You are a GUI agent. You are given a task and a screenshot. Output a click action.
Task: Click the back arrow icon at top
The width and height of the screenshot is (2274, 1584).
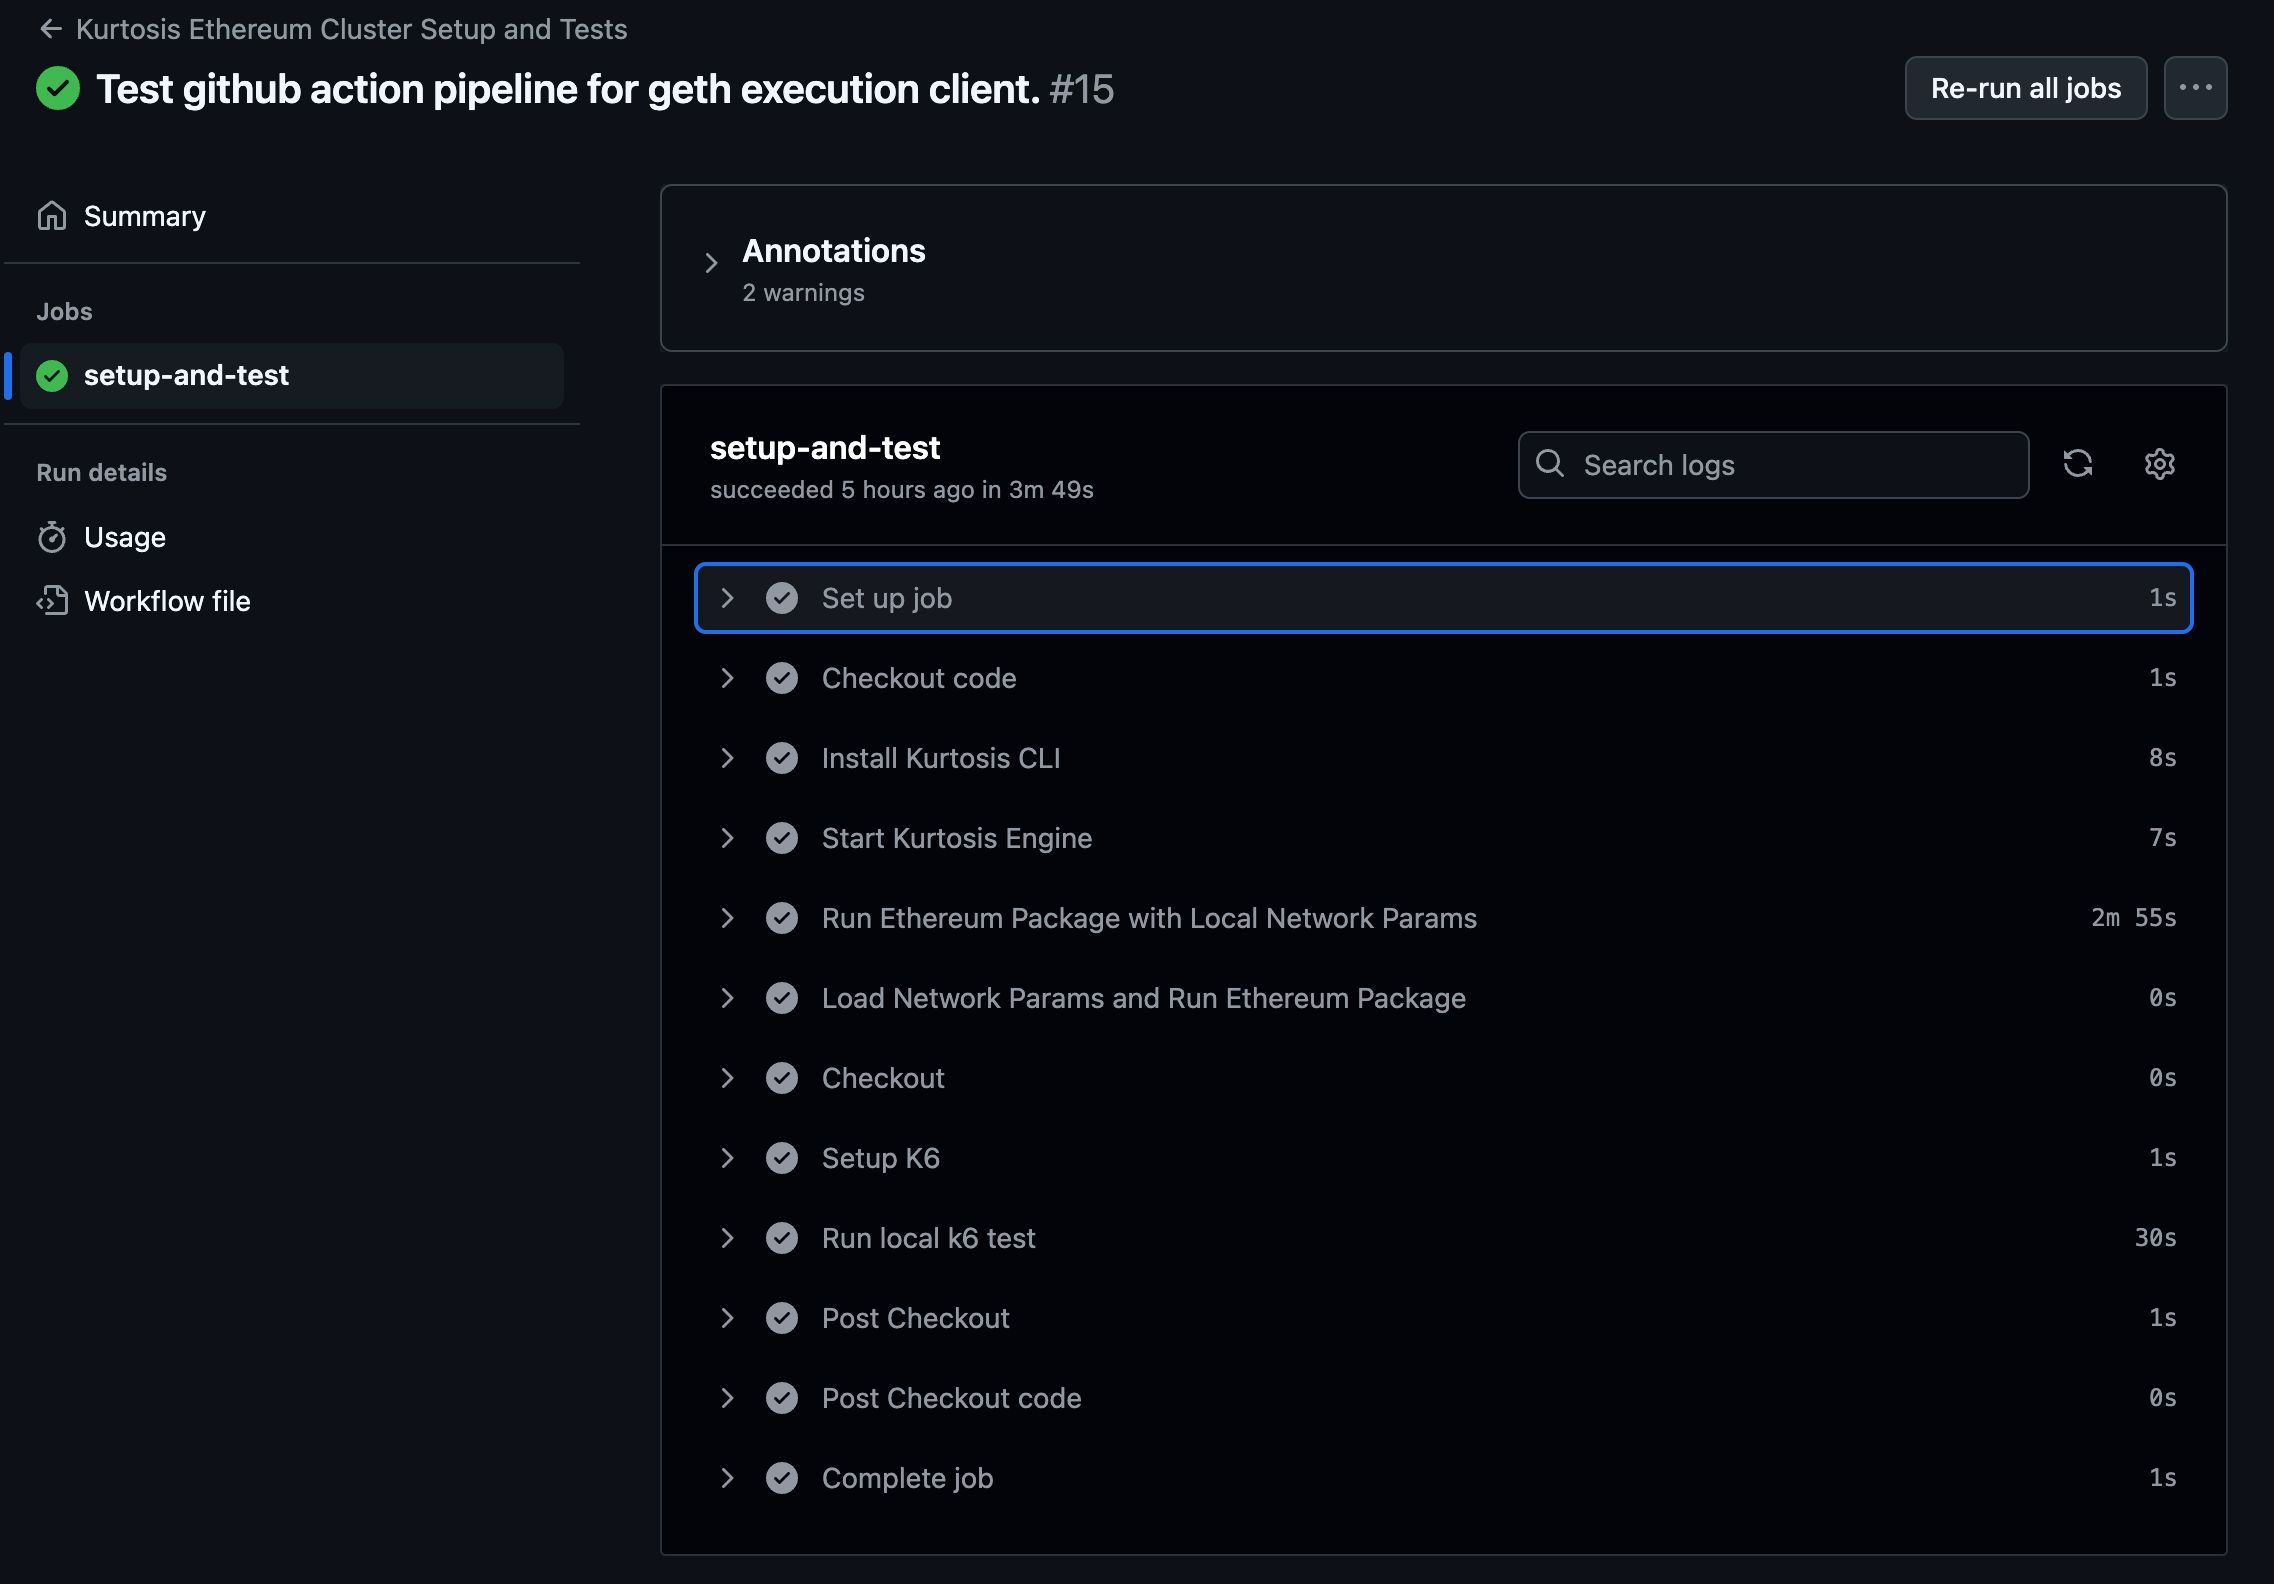pos(51,29)
